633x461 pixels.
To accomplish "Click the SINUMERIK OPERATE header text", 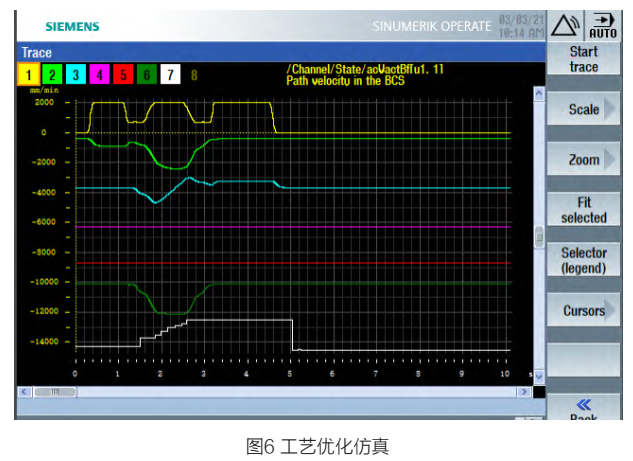I will point(432,26).
